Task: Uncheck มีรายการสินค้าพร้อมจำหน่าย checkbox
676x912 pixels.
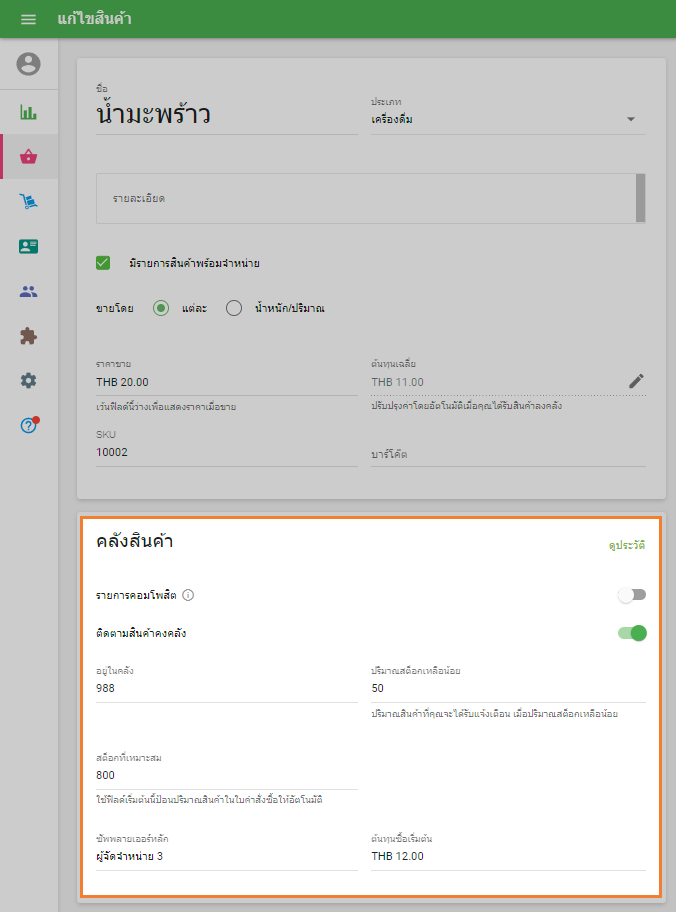Action: pyautogui.click(x=103, y=263)
